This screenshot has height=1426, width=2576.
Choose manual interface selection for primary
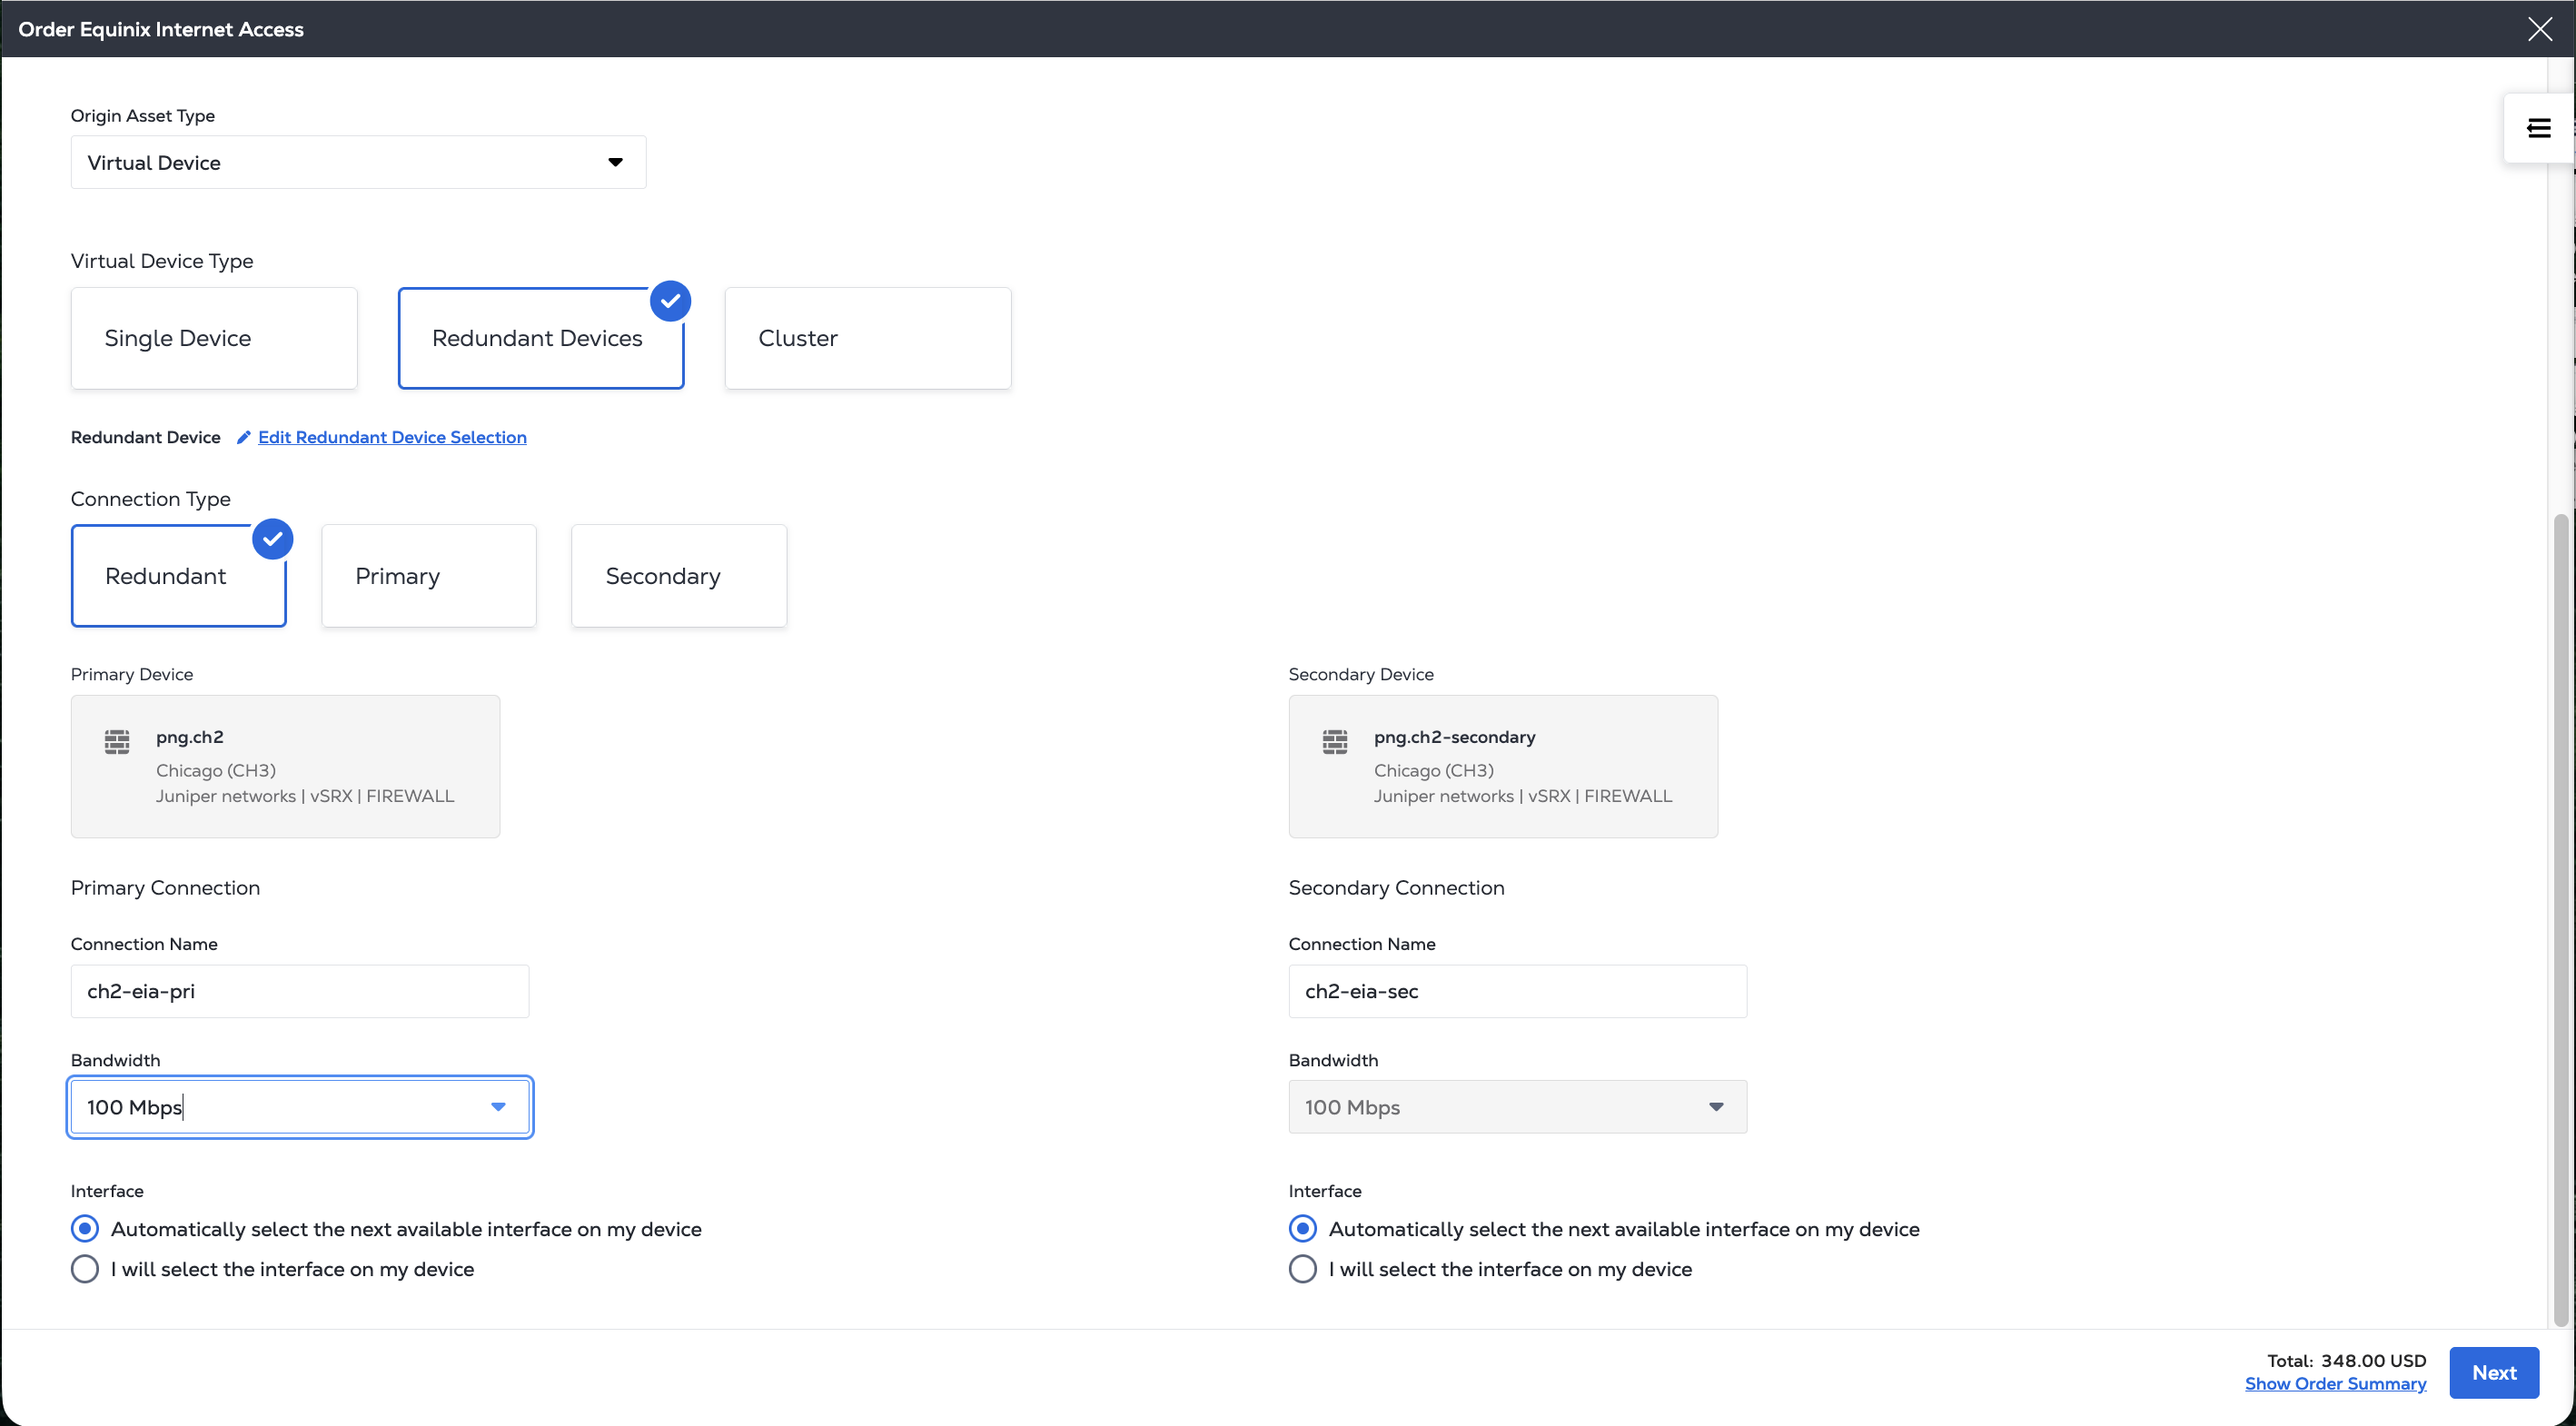pyautogui.click(x=85, y=1268)
